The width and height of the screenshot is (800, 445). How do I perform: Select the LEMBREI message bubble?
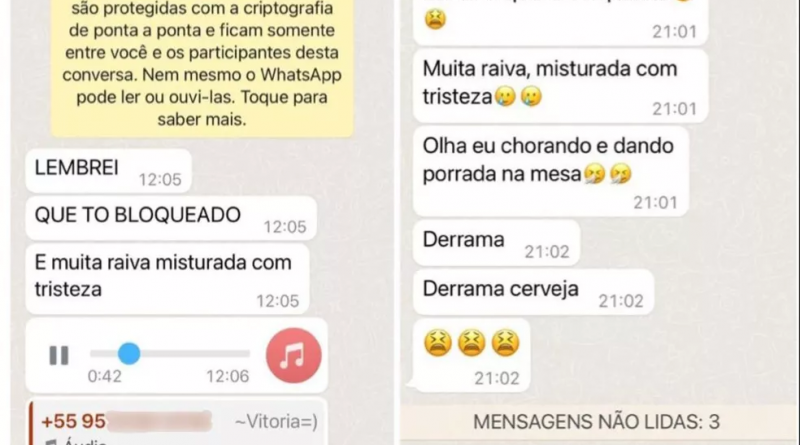tap(109, 171)
